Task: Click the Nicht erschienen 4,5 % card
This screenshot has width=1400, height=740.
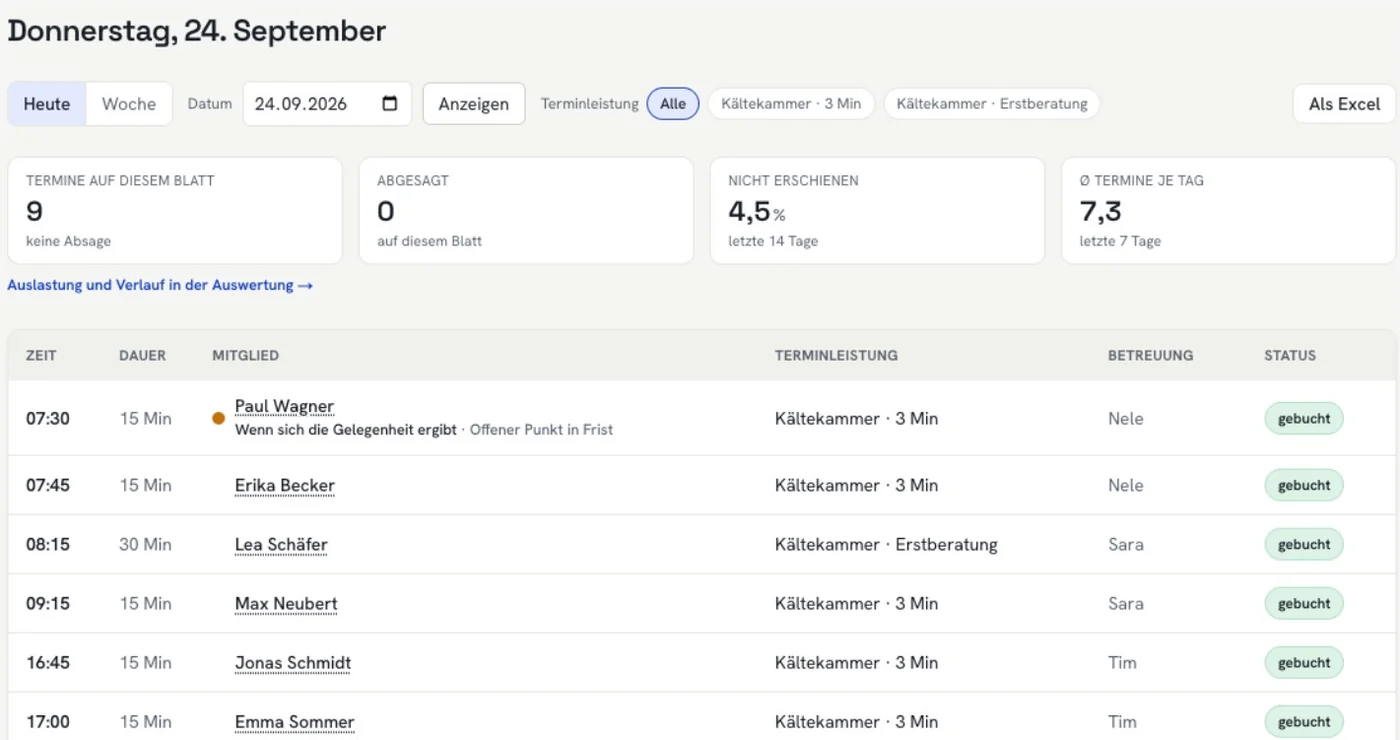Action: [877, 211]
